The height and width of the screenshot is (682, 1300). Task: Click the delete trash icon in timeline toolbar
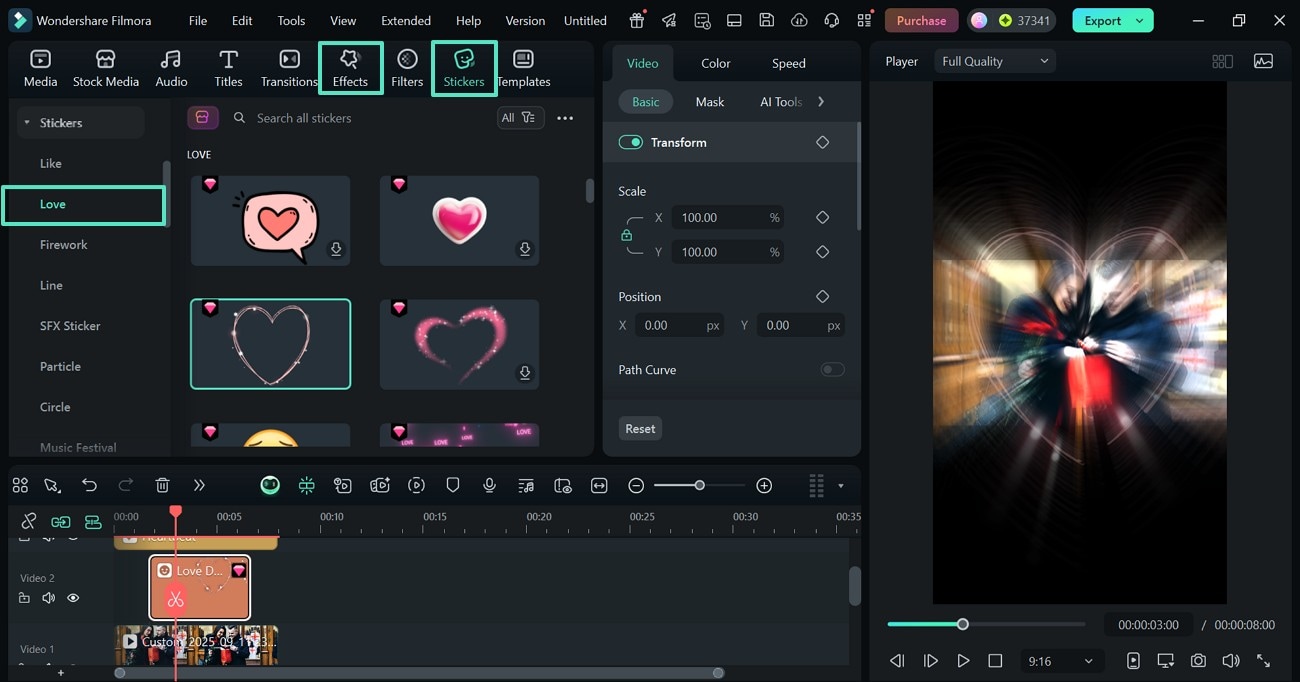point(162,485)
